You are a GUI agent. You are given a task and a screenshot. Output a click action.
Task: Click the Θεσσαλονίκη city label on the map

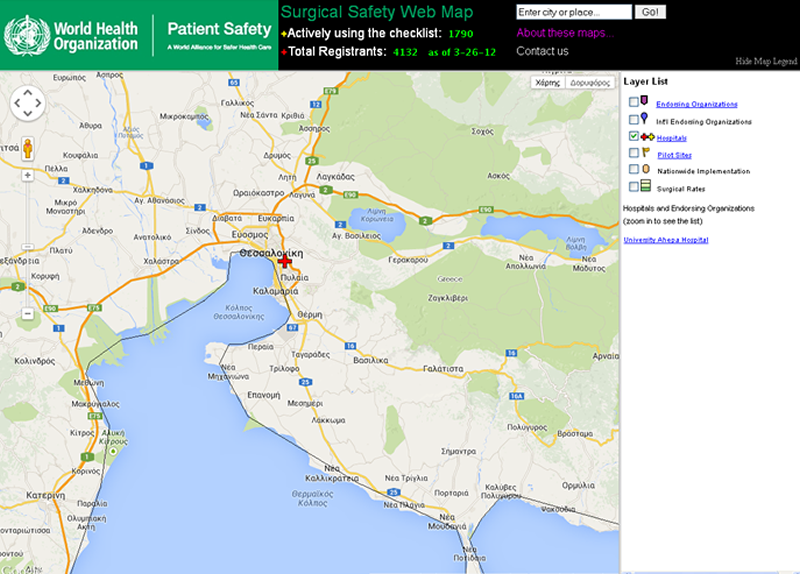click(271, 253)
